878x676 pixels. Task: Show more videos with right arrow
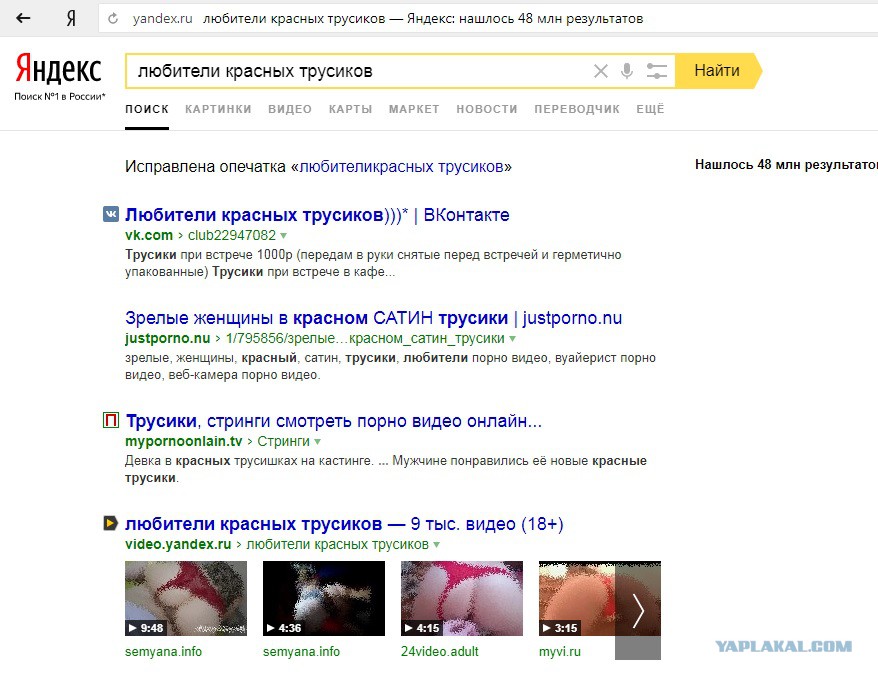tap(638, 610)
